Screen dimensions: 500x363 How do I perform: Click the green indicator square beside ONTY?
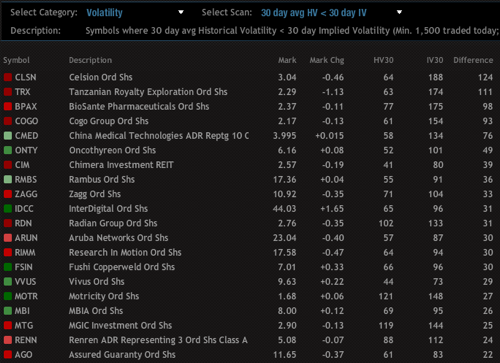point(8,150)
